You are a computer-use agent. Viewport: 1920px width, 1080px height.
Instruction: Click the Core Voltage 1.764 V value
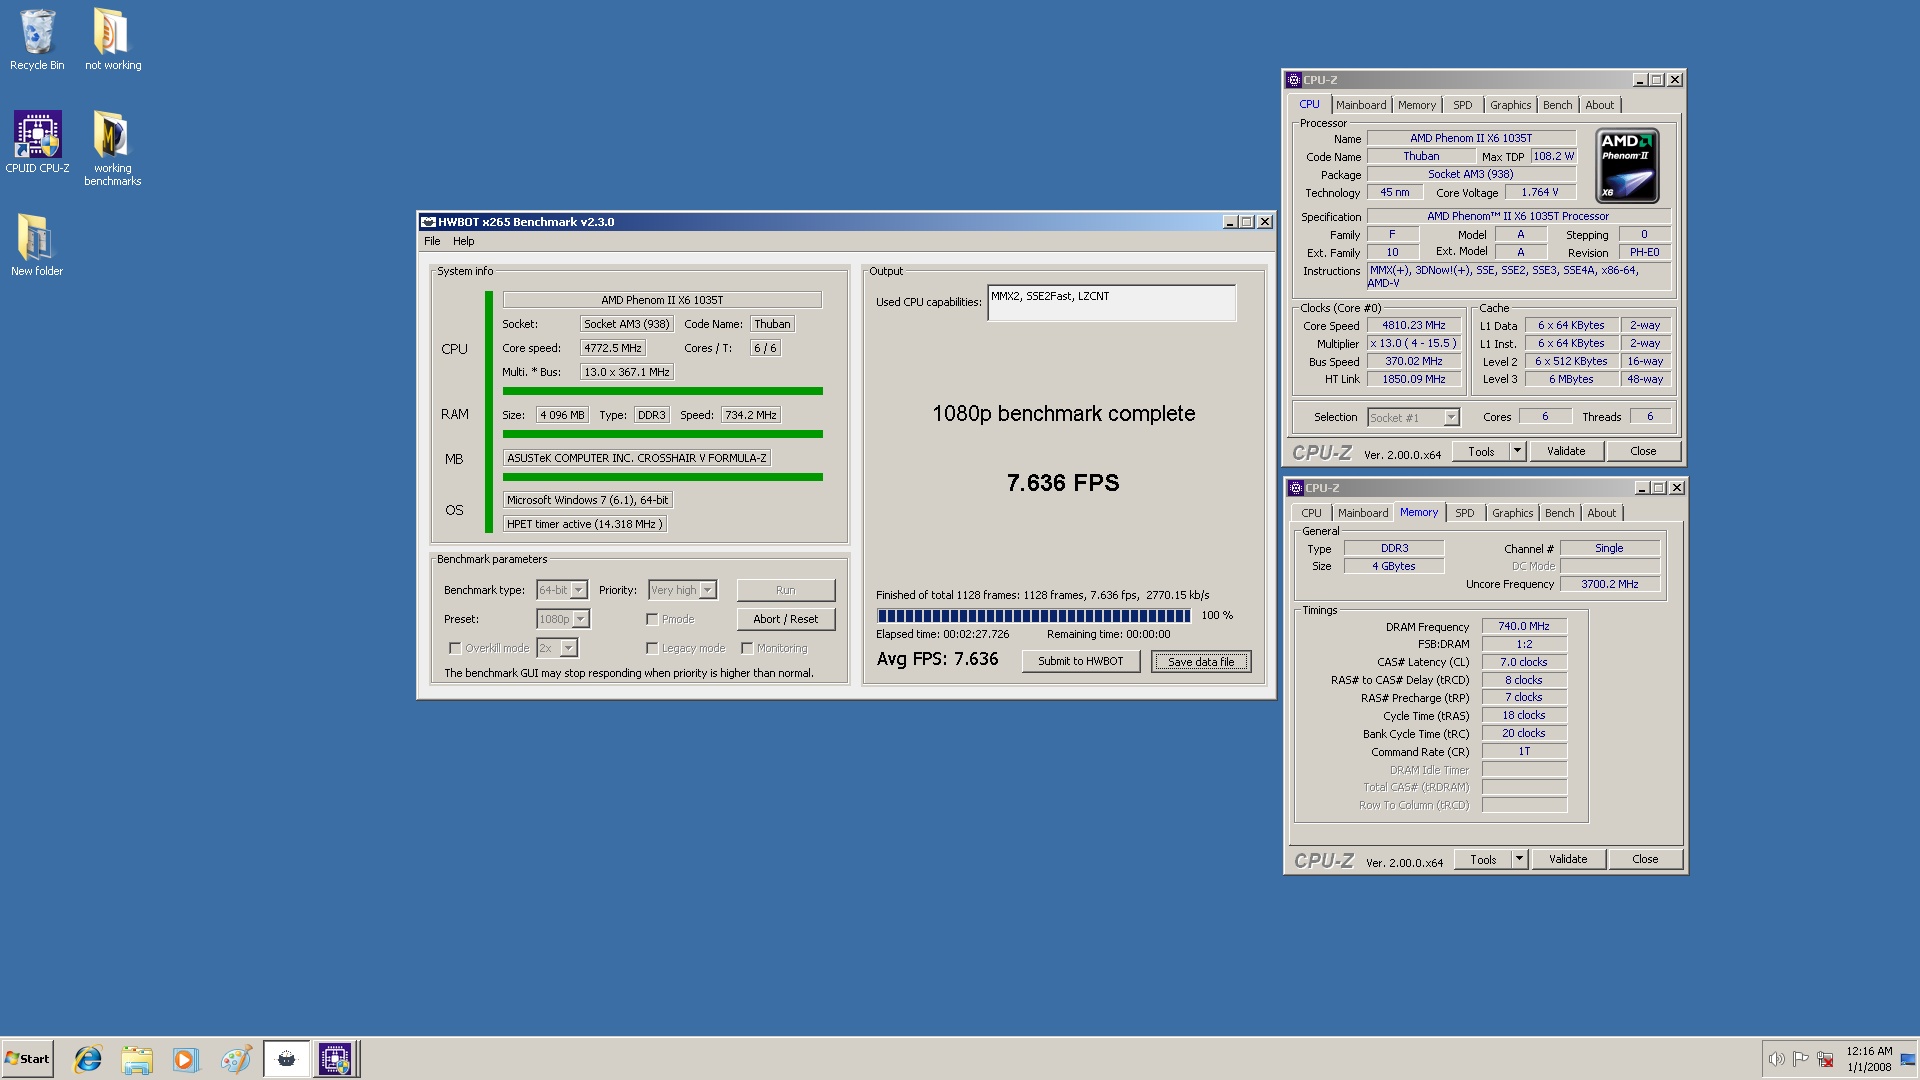pyautogui.click(x=1539, y=192)
